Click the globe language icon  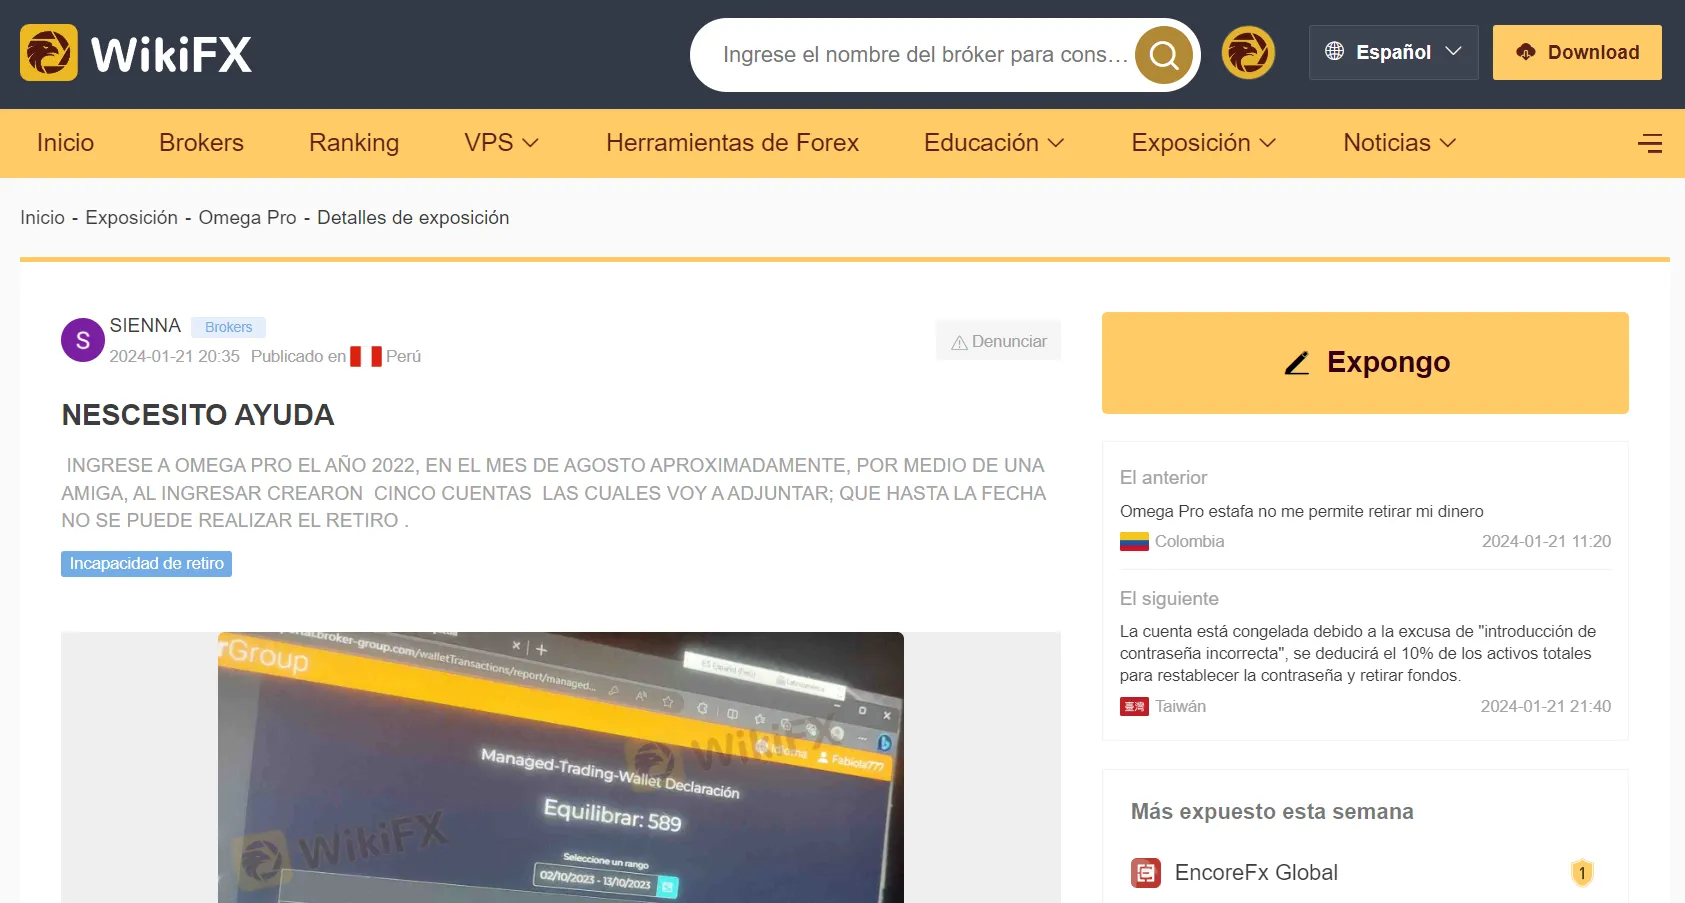1334,51
